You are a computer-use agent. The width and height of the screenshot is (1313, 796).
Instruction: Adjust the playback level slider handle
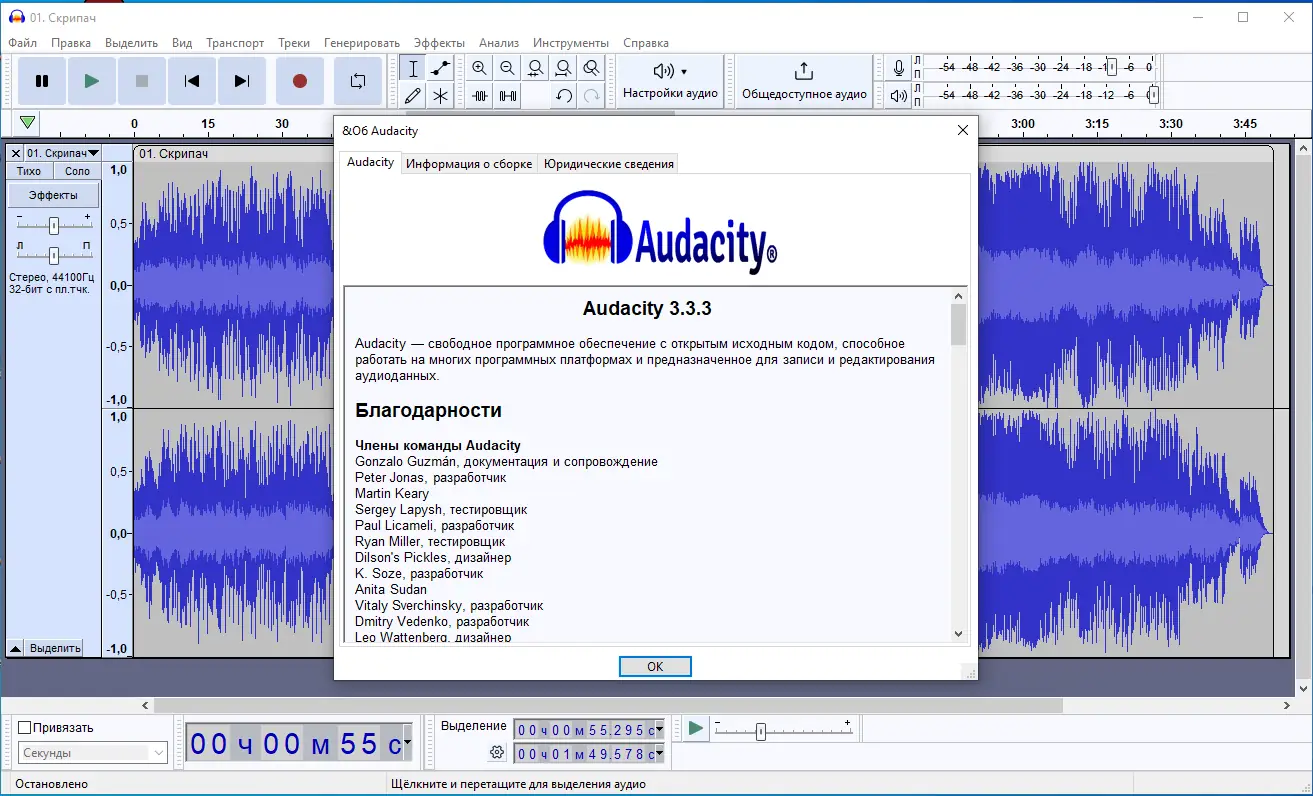[1153, 95]
